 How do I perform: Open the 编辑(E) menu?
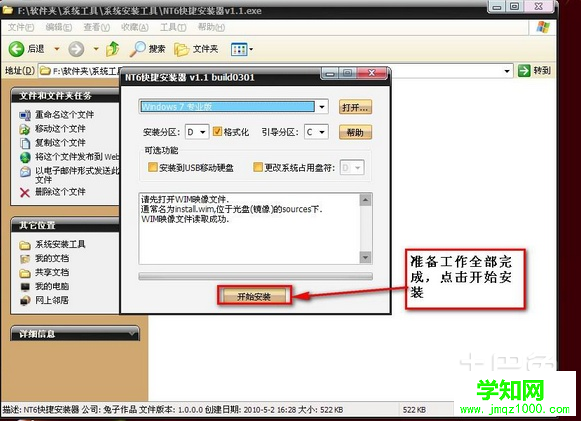[59, 27]
